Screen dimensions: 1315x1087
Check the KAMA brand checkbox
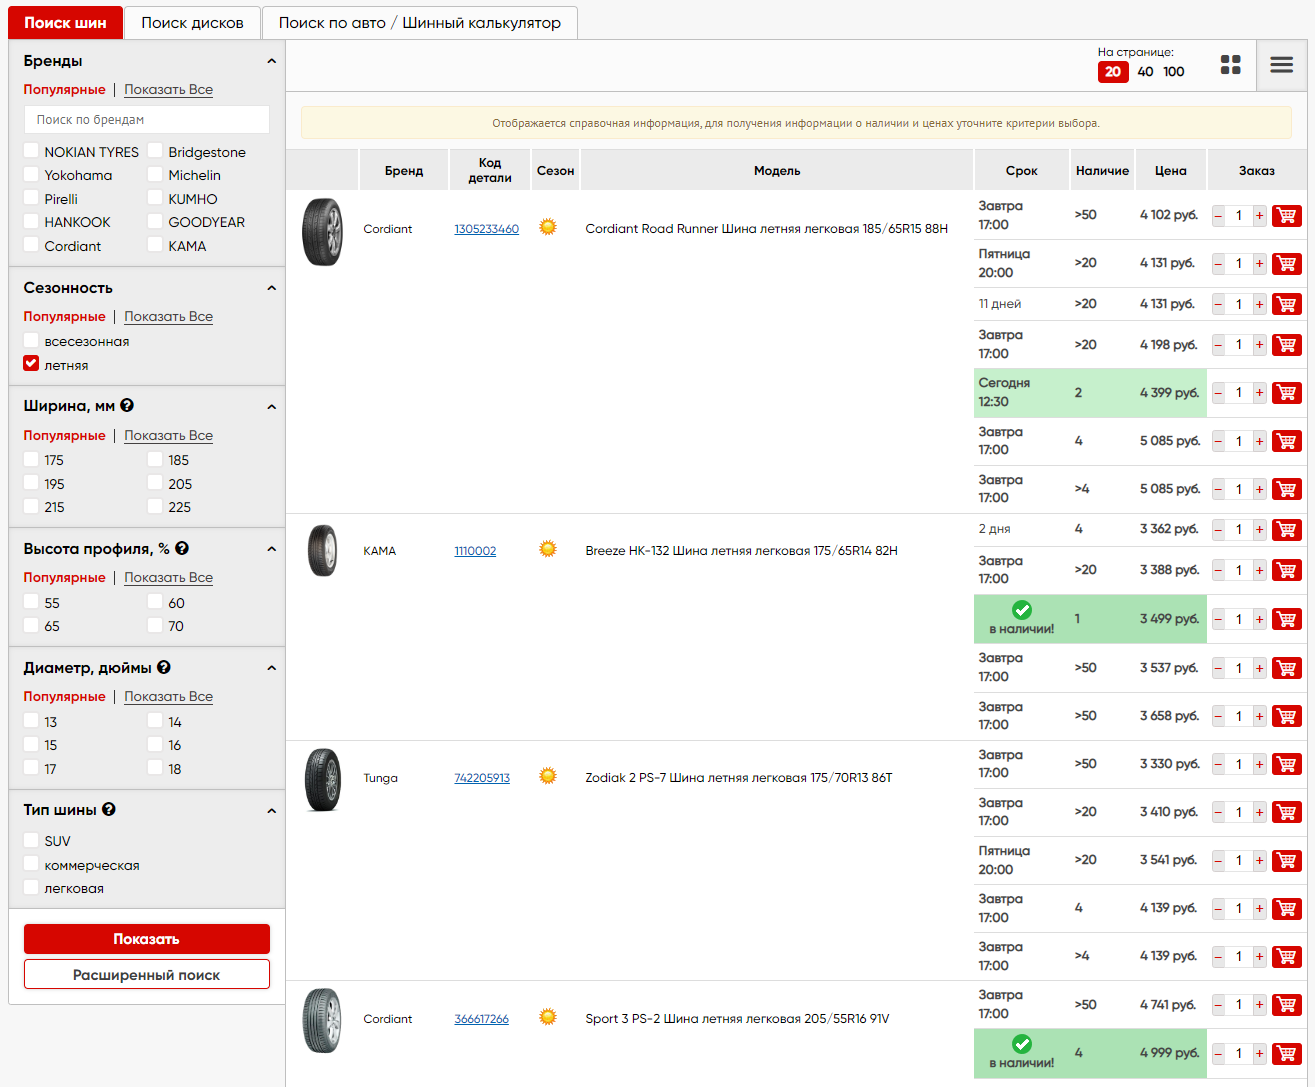155,245
